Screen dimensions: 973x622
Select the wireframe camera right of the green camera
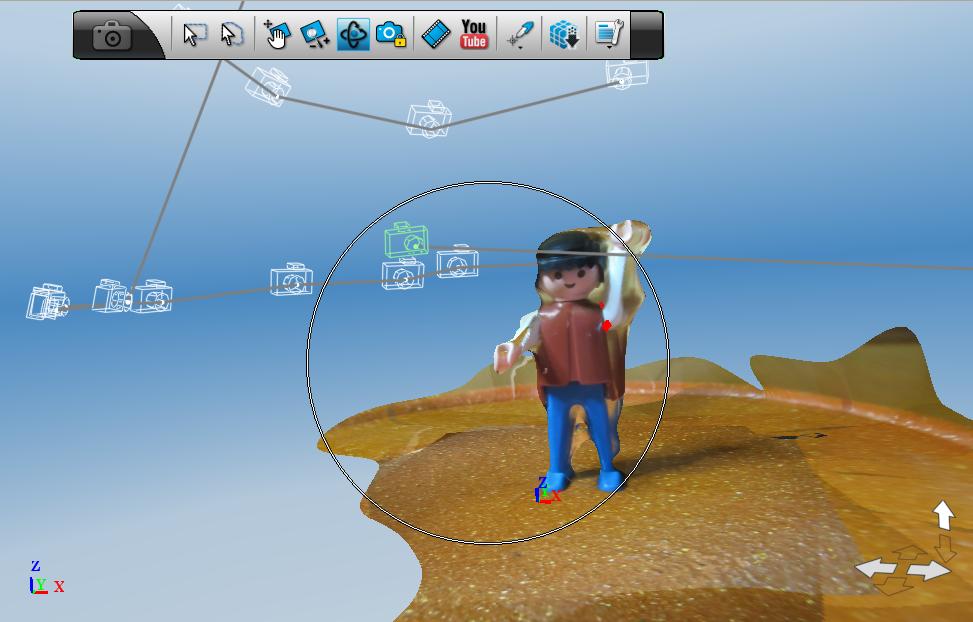[457, 262]
